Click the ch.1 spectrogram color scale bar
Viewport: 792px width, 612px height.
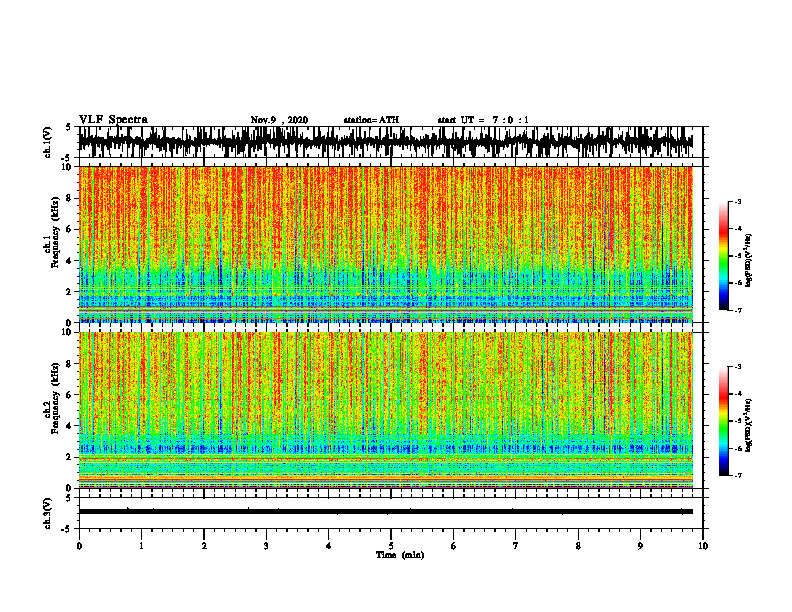723,256
